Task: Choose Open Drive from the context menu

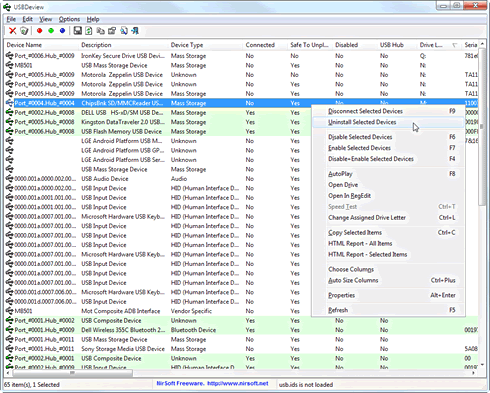Action: pos(389,185)
